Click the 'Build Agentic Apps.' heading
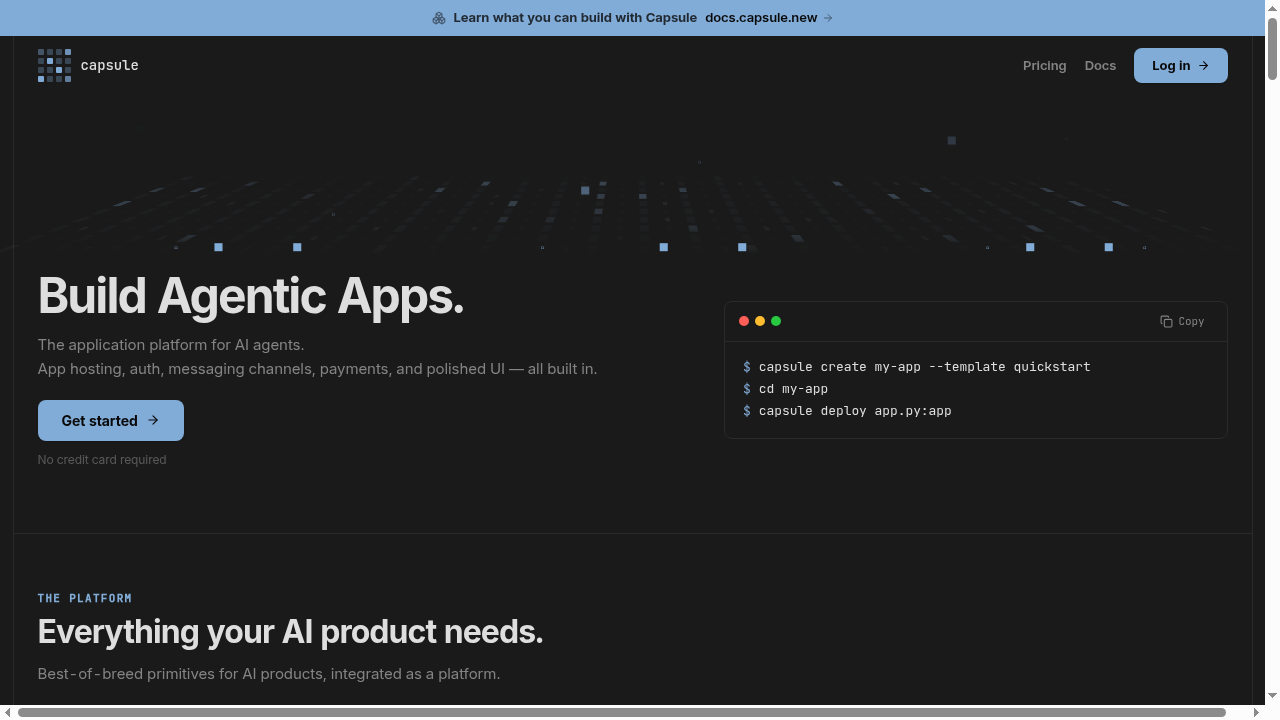Screen dimensions: 1280x720 (x=251, y=296)
